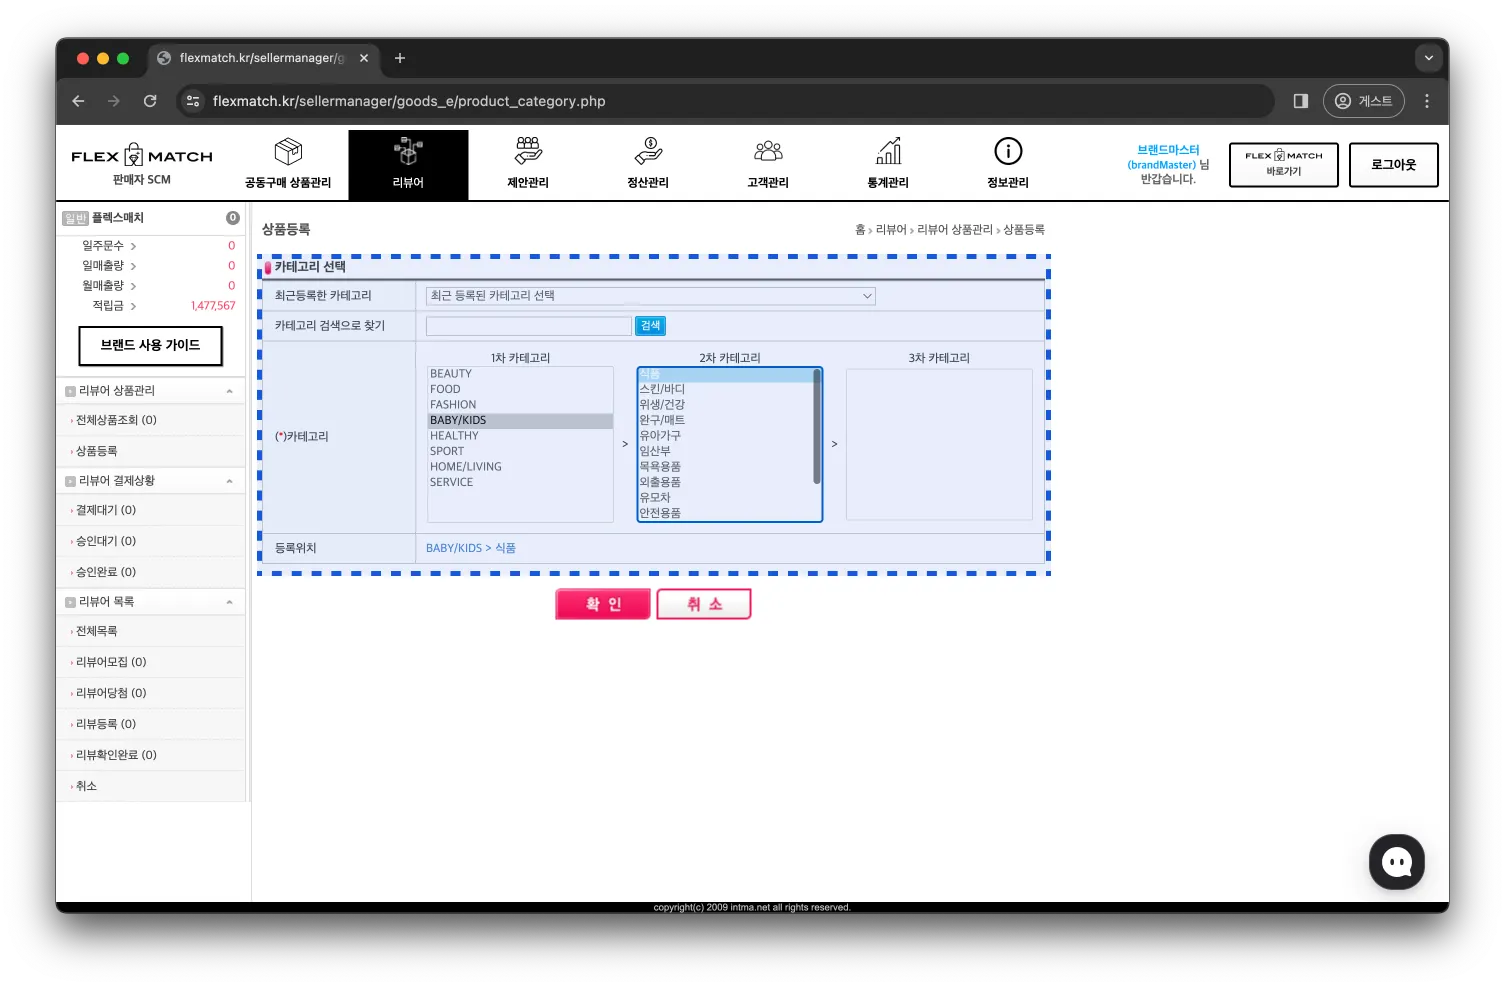Open the browser tab search chevron
Image resolution: width=1505 pixels, height=987 pixels.
pos(1428,58)
